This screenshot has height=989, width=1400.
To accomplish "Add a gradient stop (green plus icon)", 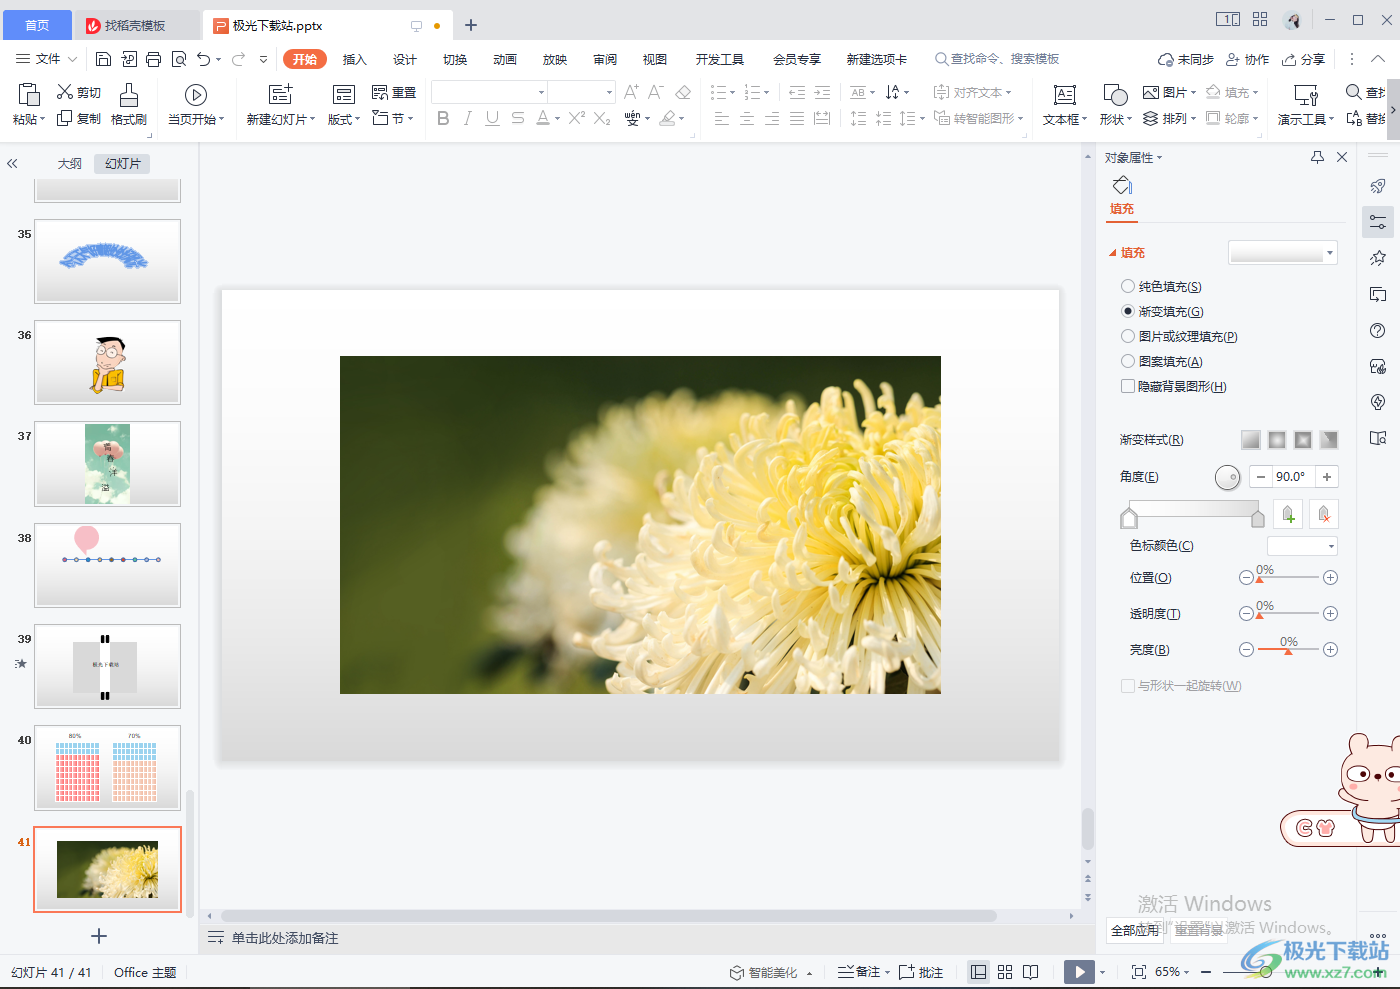I will click(1288, 514).
